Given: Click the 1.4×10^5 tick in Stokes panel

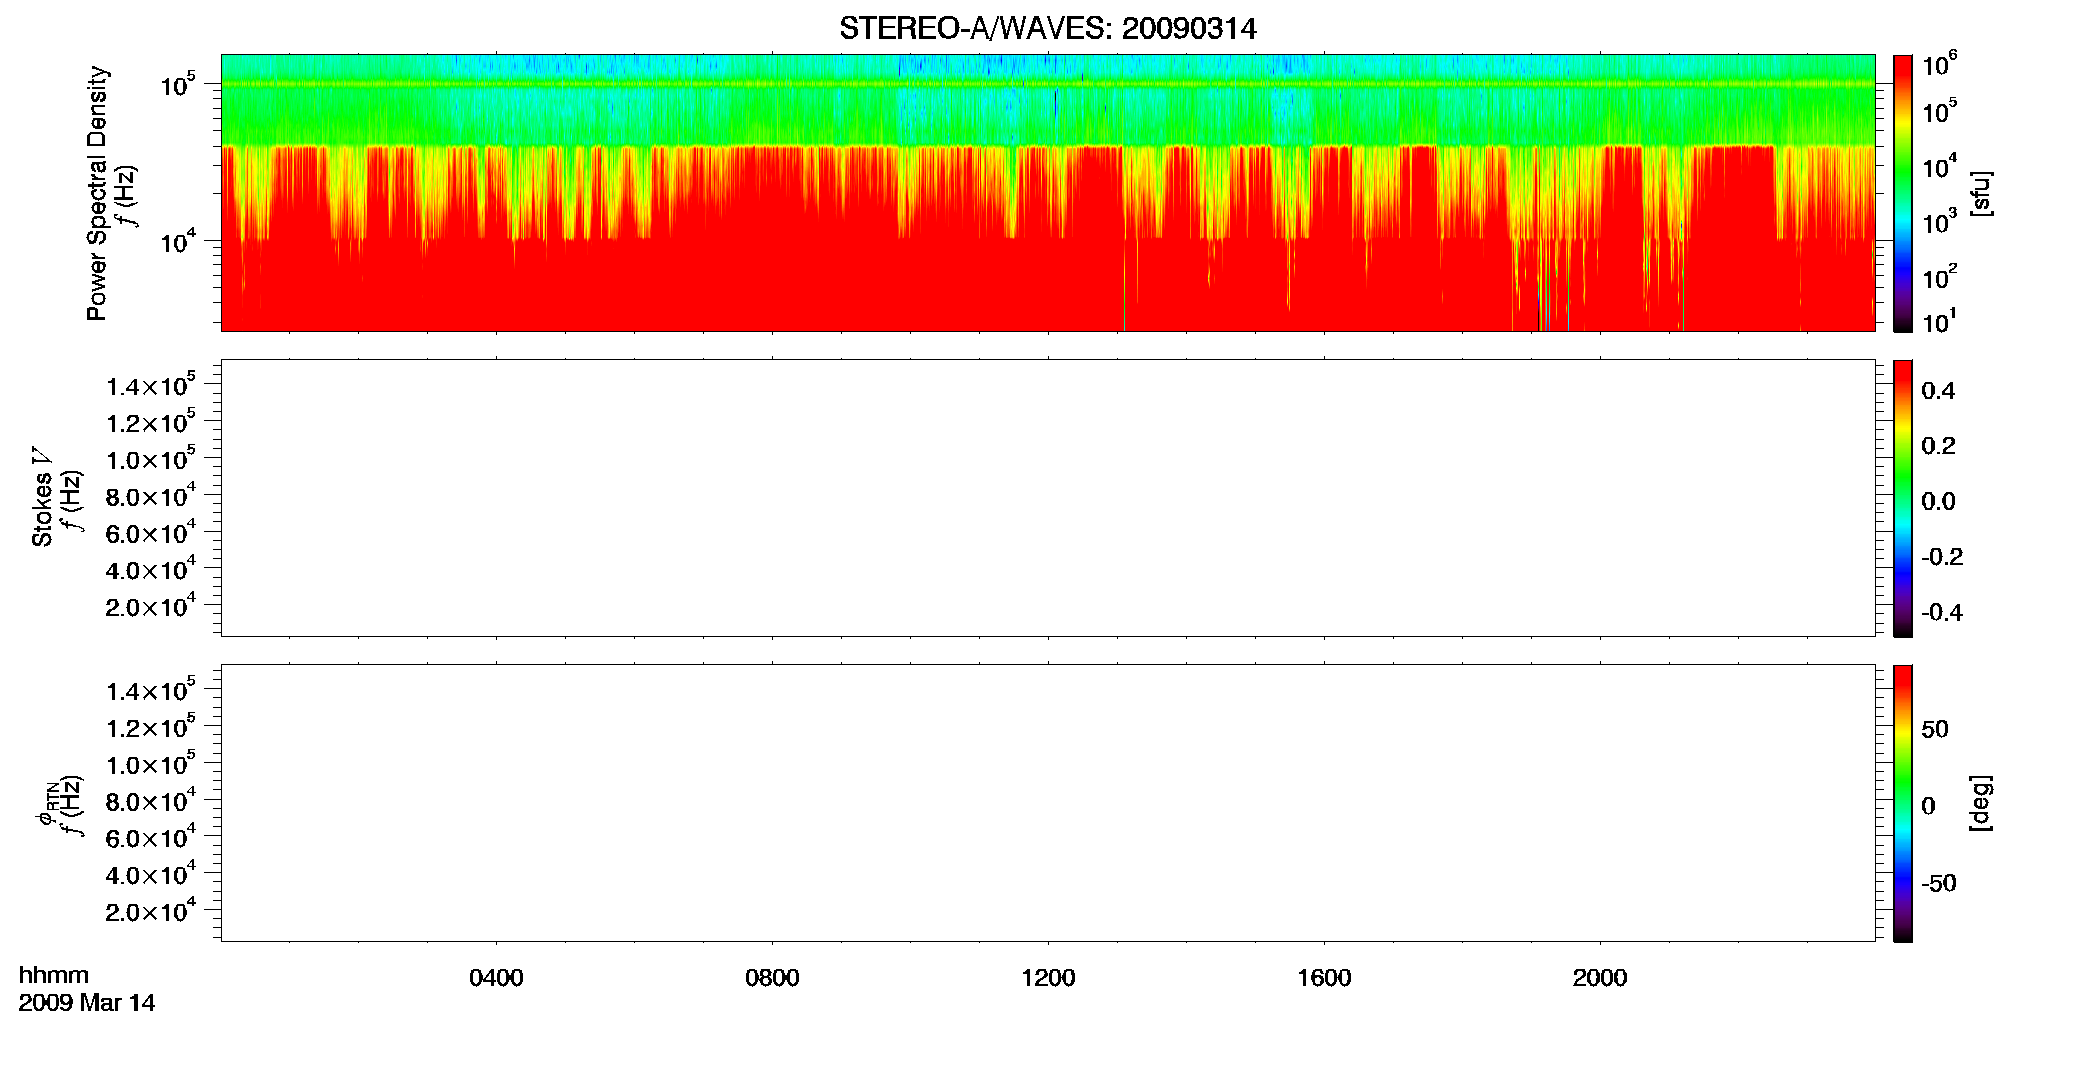Looking at the screenshot, I should point(150,385).
